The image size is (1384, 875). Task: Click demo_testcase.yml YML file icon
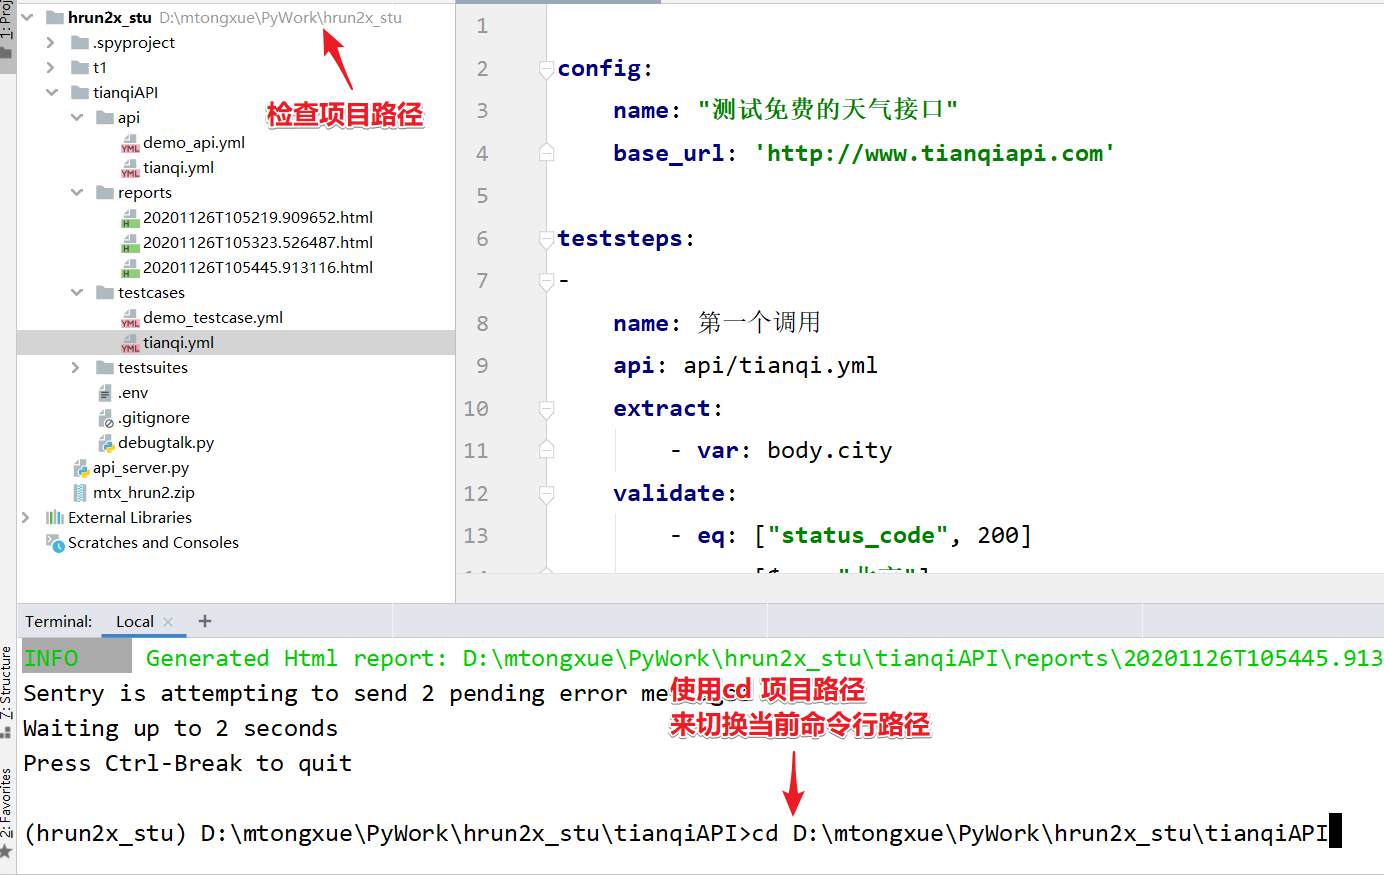pyautogui.click(x=130, y=318)
